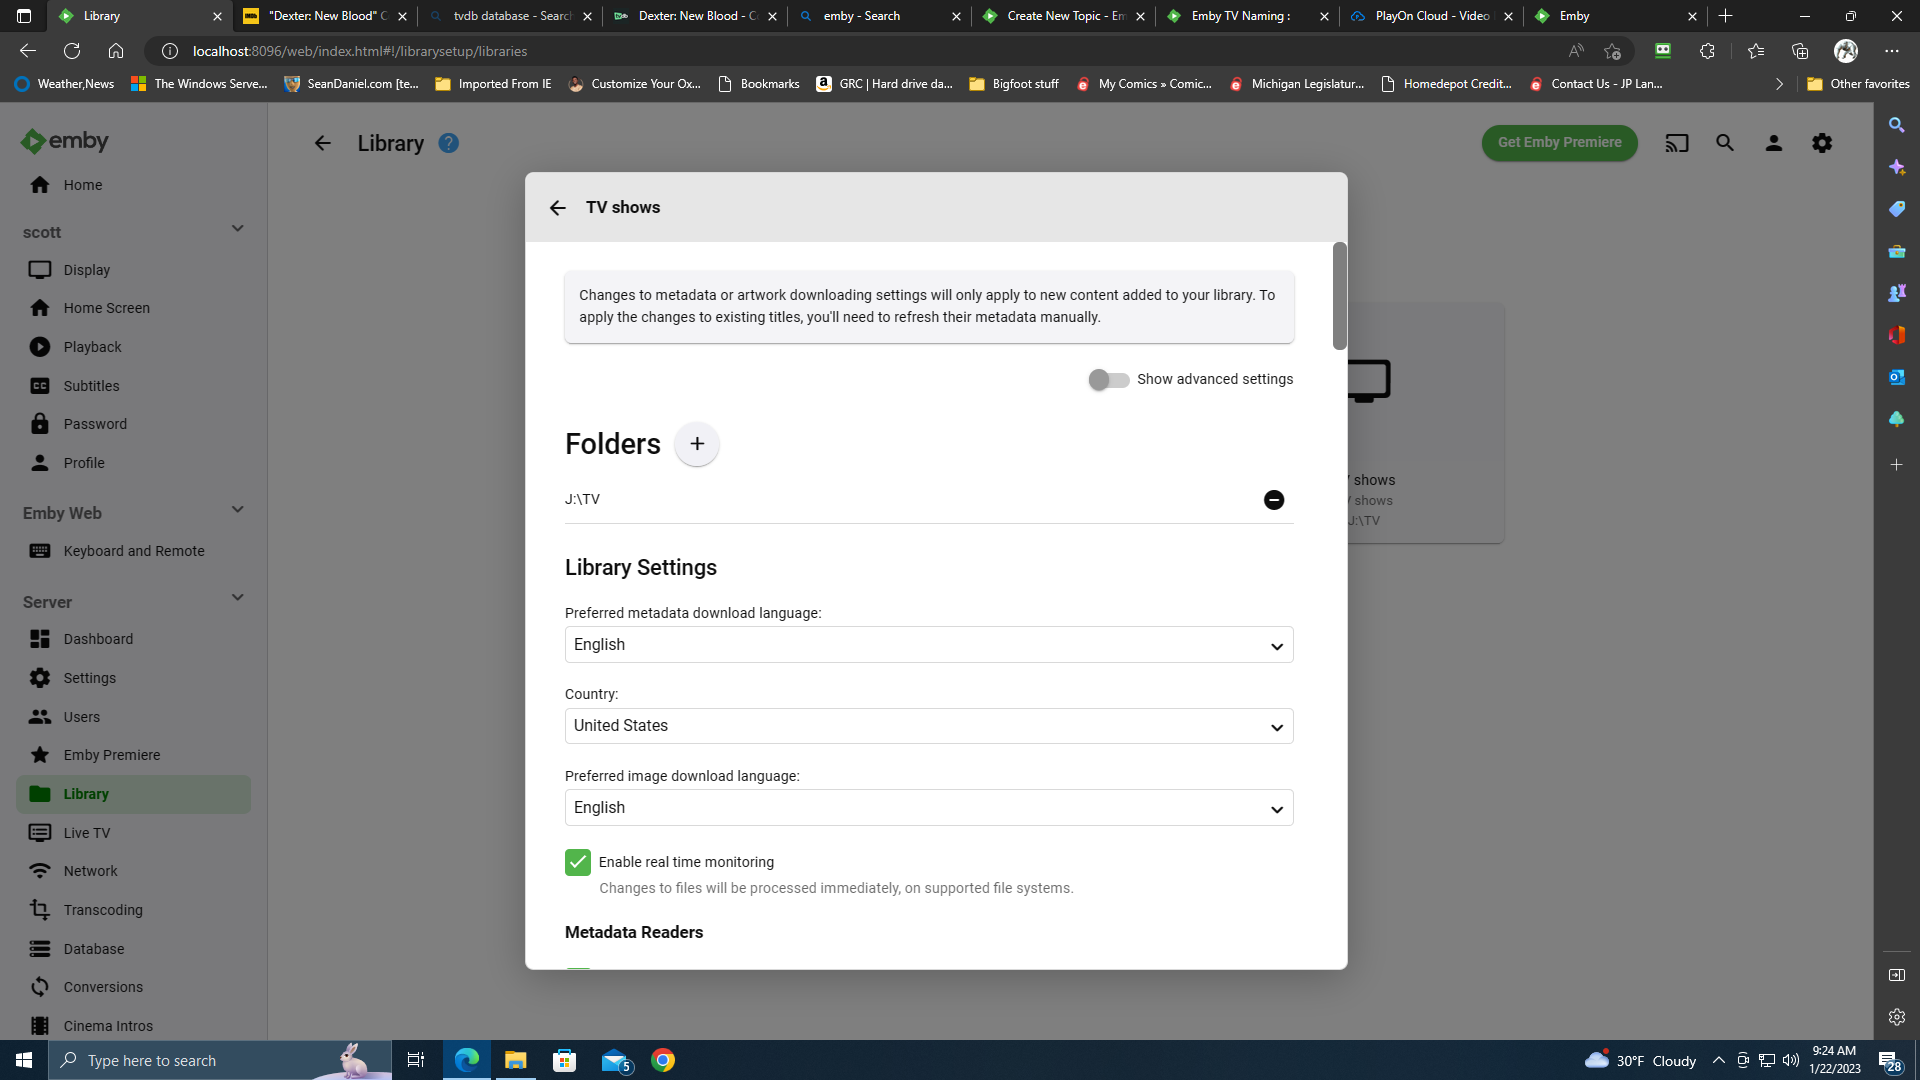The image size is (1920, 1080).
Task: Open Chrome from taskbar
Action: [x=663, y=1060]
